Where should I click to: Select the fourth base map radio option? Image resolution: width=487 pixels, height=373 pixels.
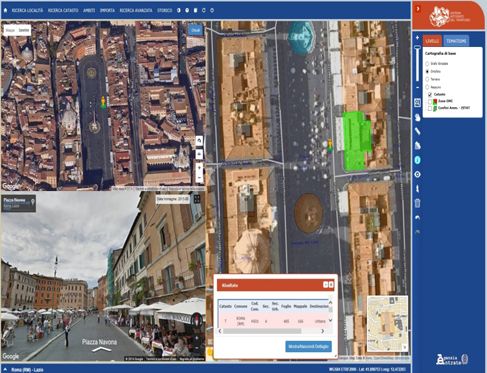[x=427, y=87]
